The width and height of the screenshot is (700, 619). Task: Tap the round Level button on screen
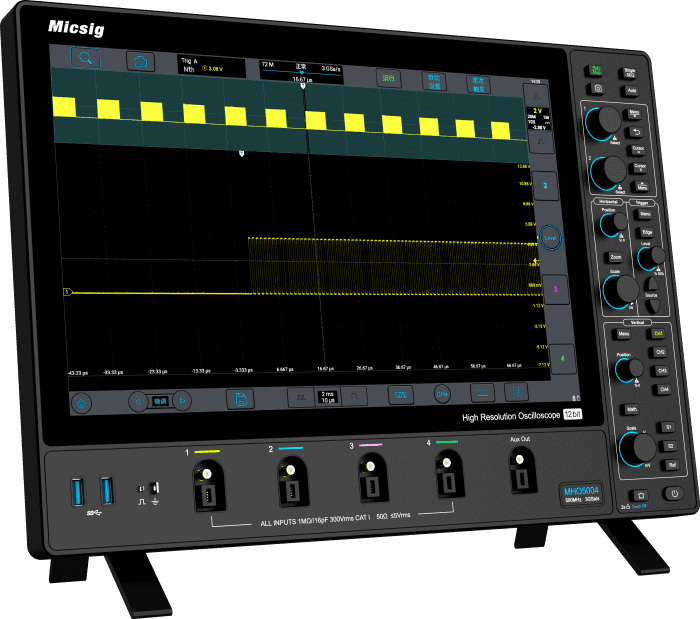point(550,237)
